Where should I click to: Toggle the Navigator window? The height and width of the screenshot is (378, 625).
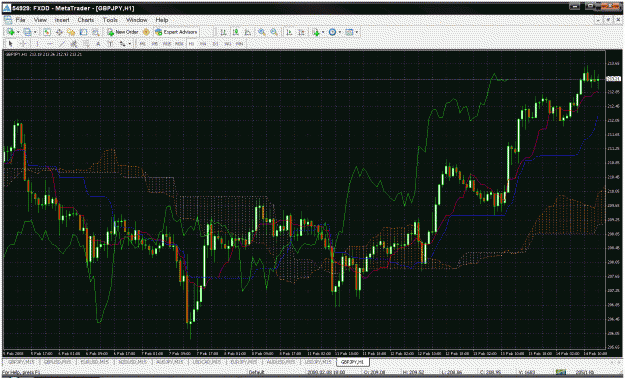point(71,32)
